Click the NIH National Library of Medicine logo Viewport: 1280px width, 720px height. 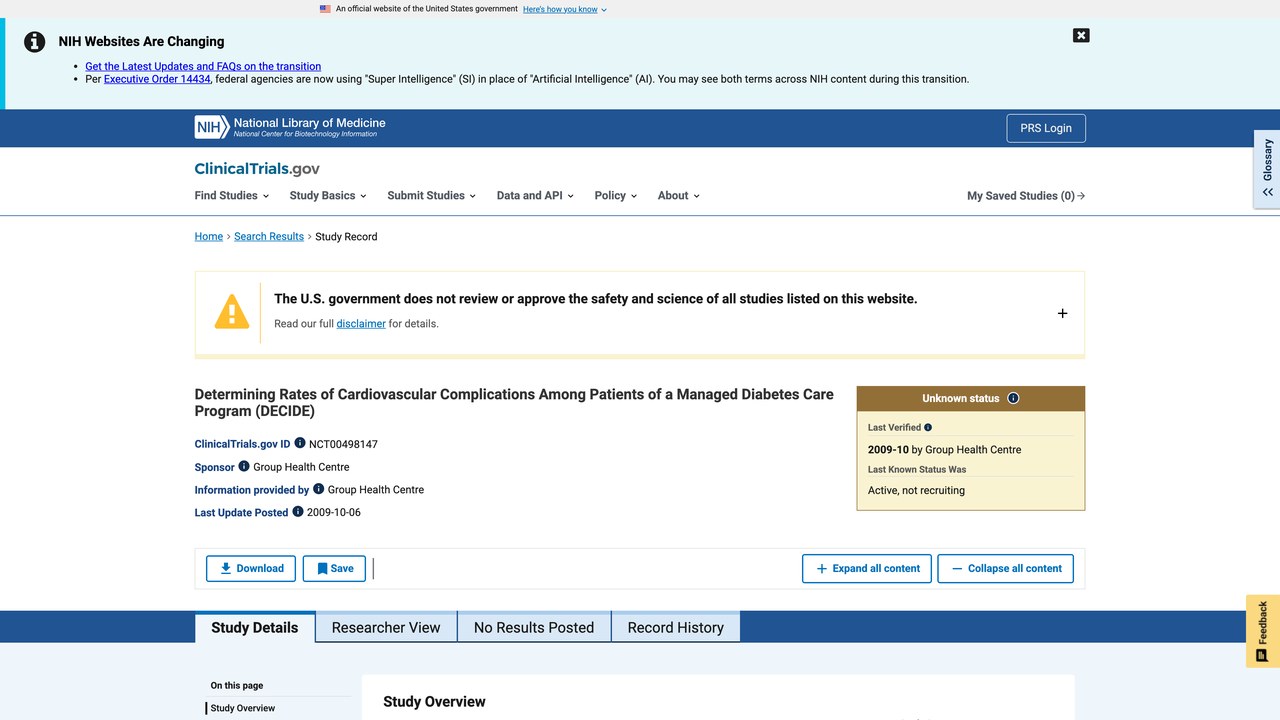click(x=290, y=127)
